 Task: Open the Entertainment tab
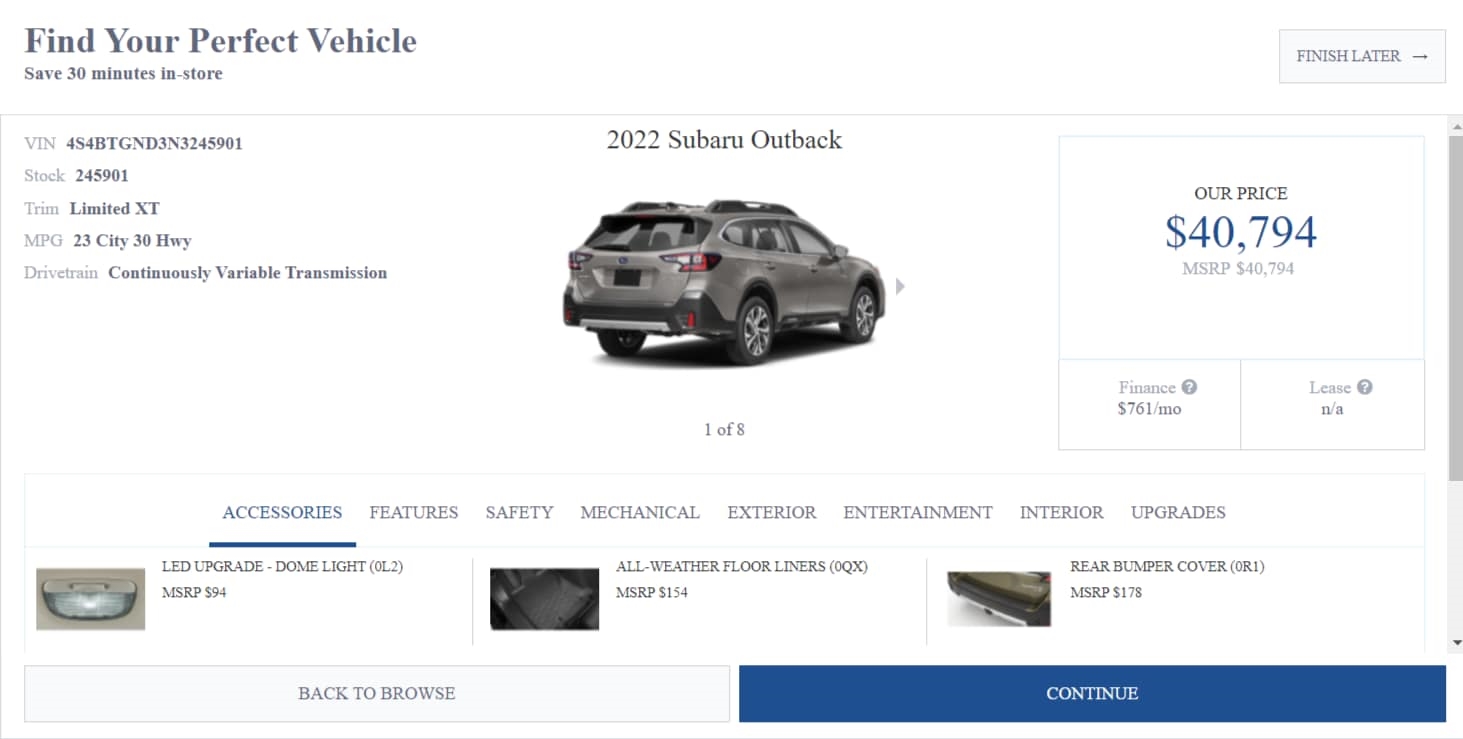tap(917, 512)
